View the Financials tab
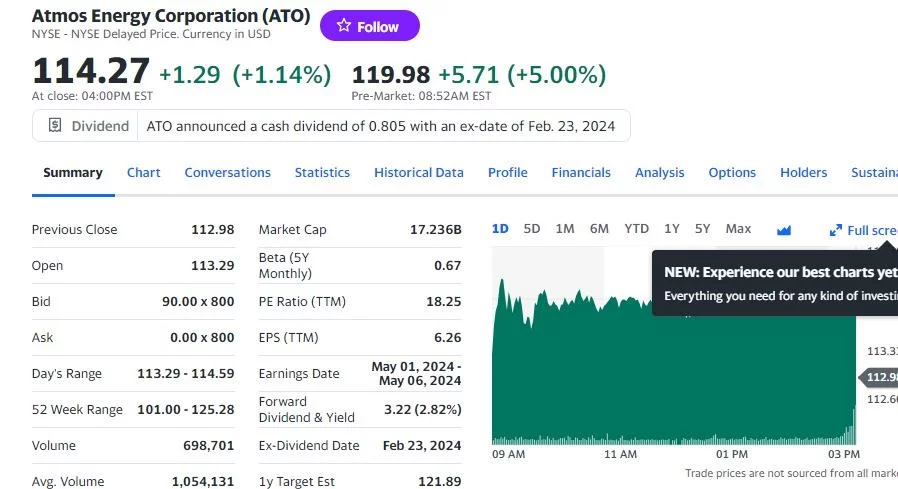Image resolution: width=898 pixels, height=489 pixels. (581, 172)
